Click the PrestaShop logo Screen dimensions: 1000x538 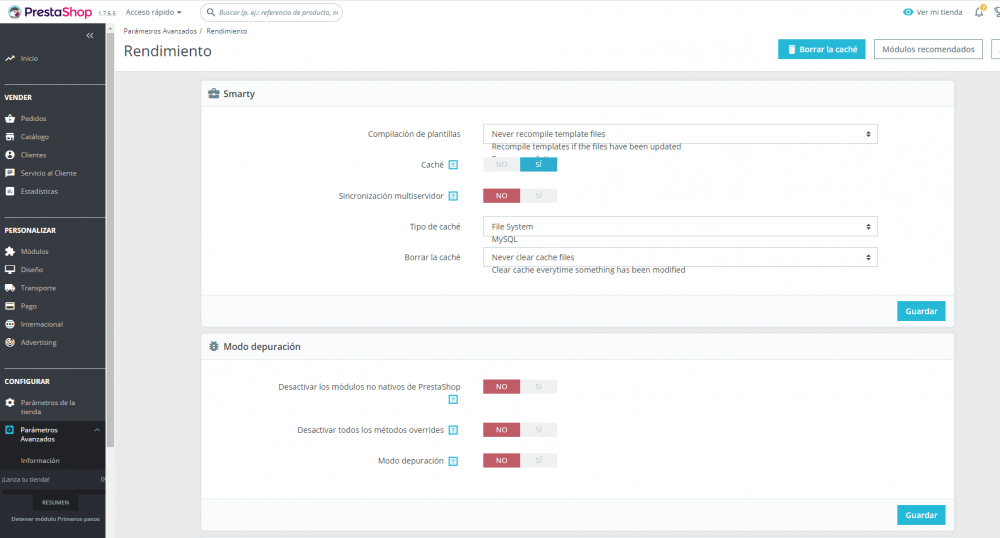click(49, 12)
